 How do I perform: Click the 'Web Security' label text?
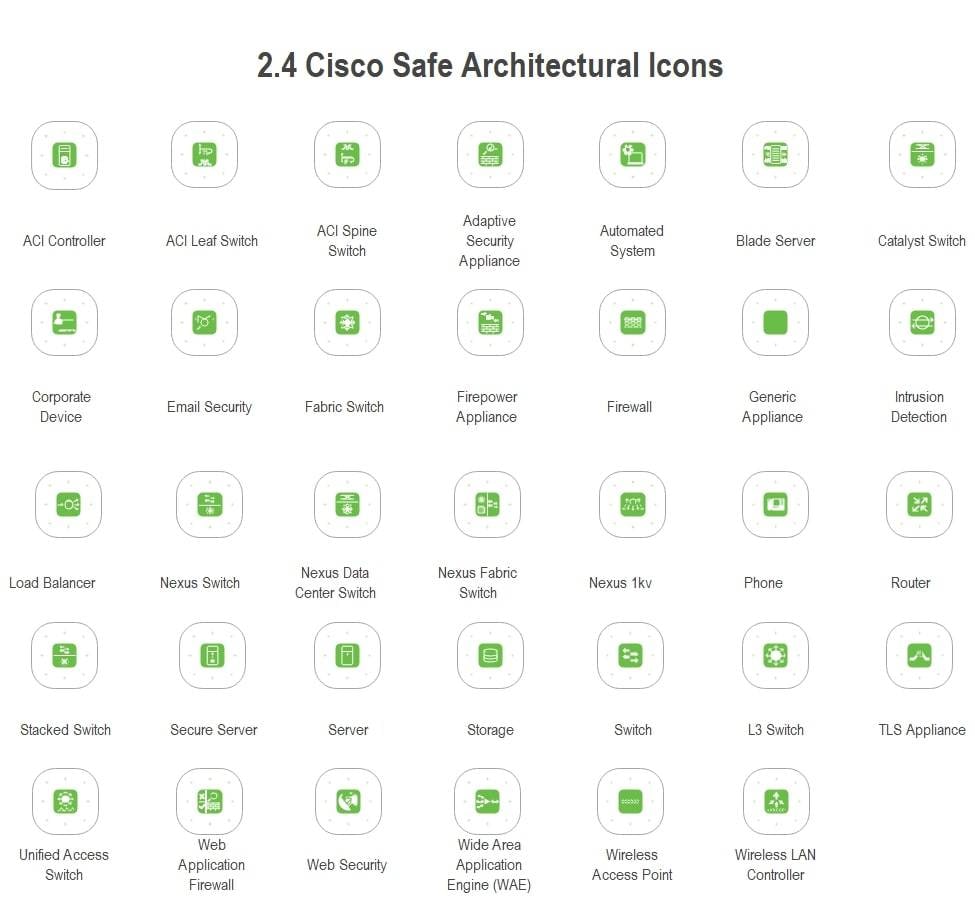tap(346, 865)
